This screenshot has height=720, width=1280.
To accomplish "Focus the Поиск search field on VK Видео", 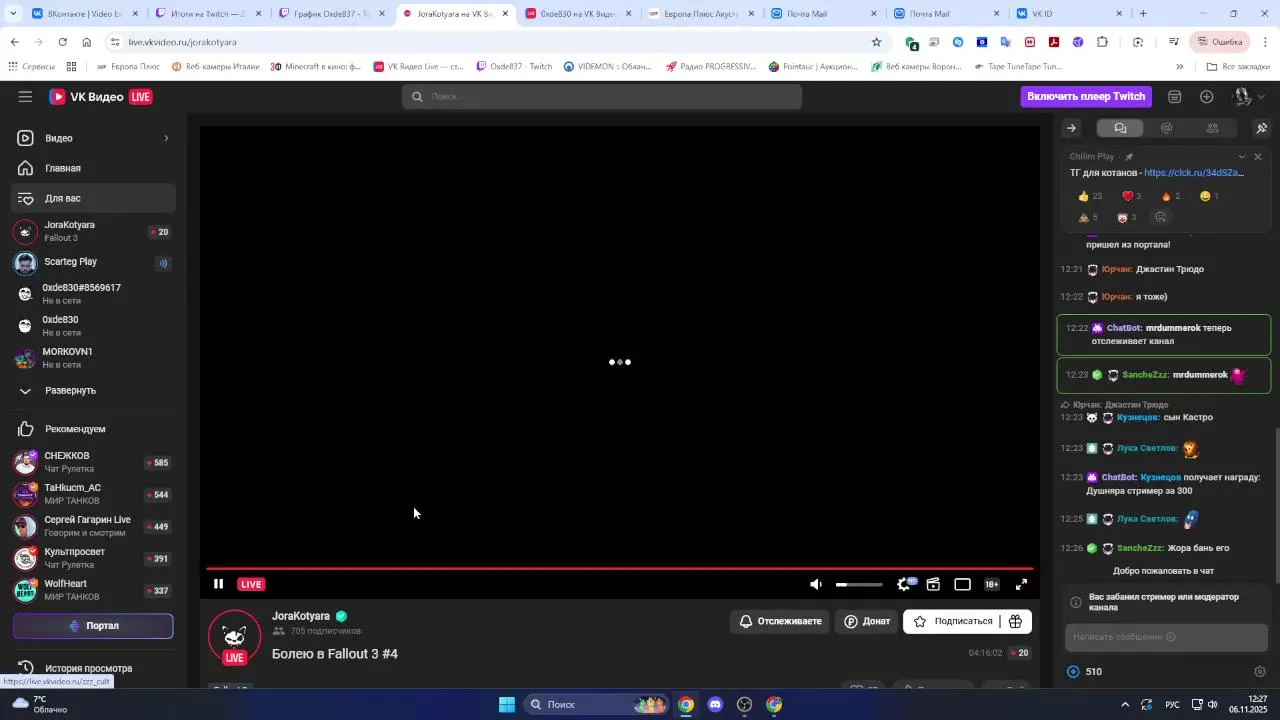I will (602, 96).
